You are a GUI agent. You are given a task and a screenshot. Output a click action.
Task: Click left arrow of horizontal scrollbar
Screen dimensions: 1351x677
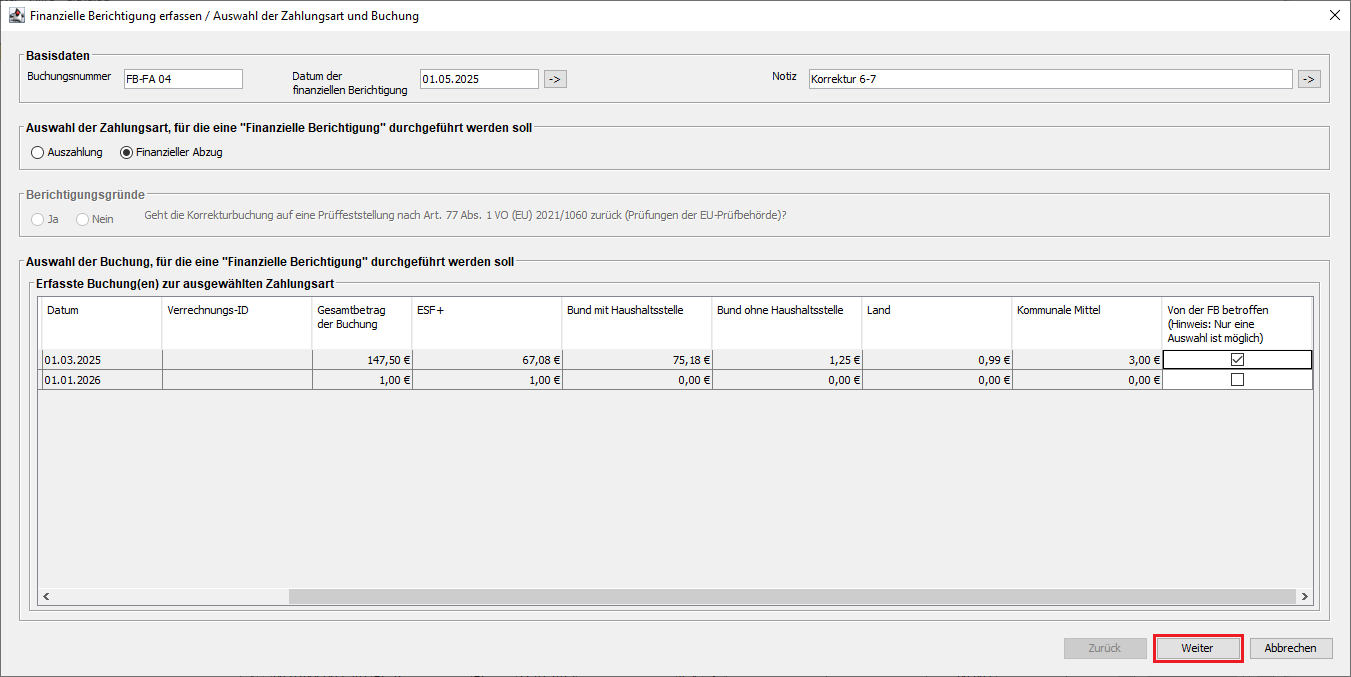pyautogui.click(x=46, y=597)
